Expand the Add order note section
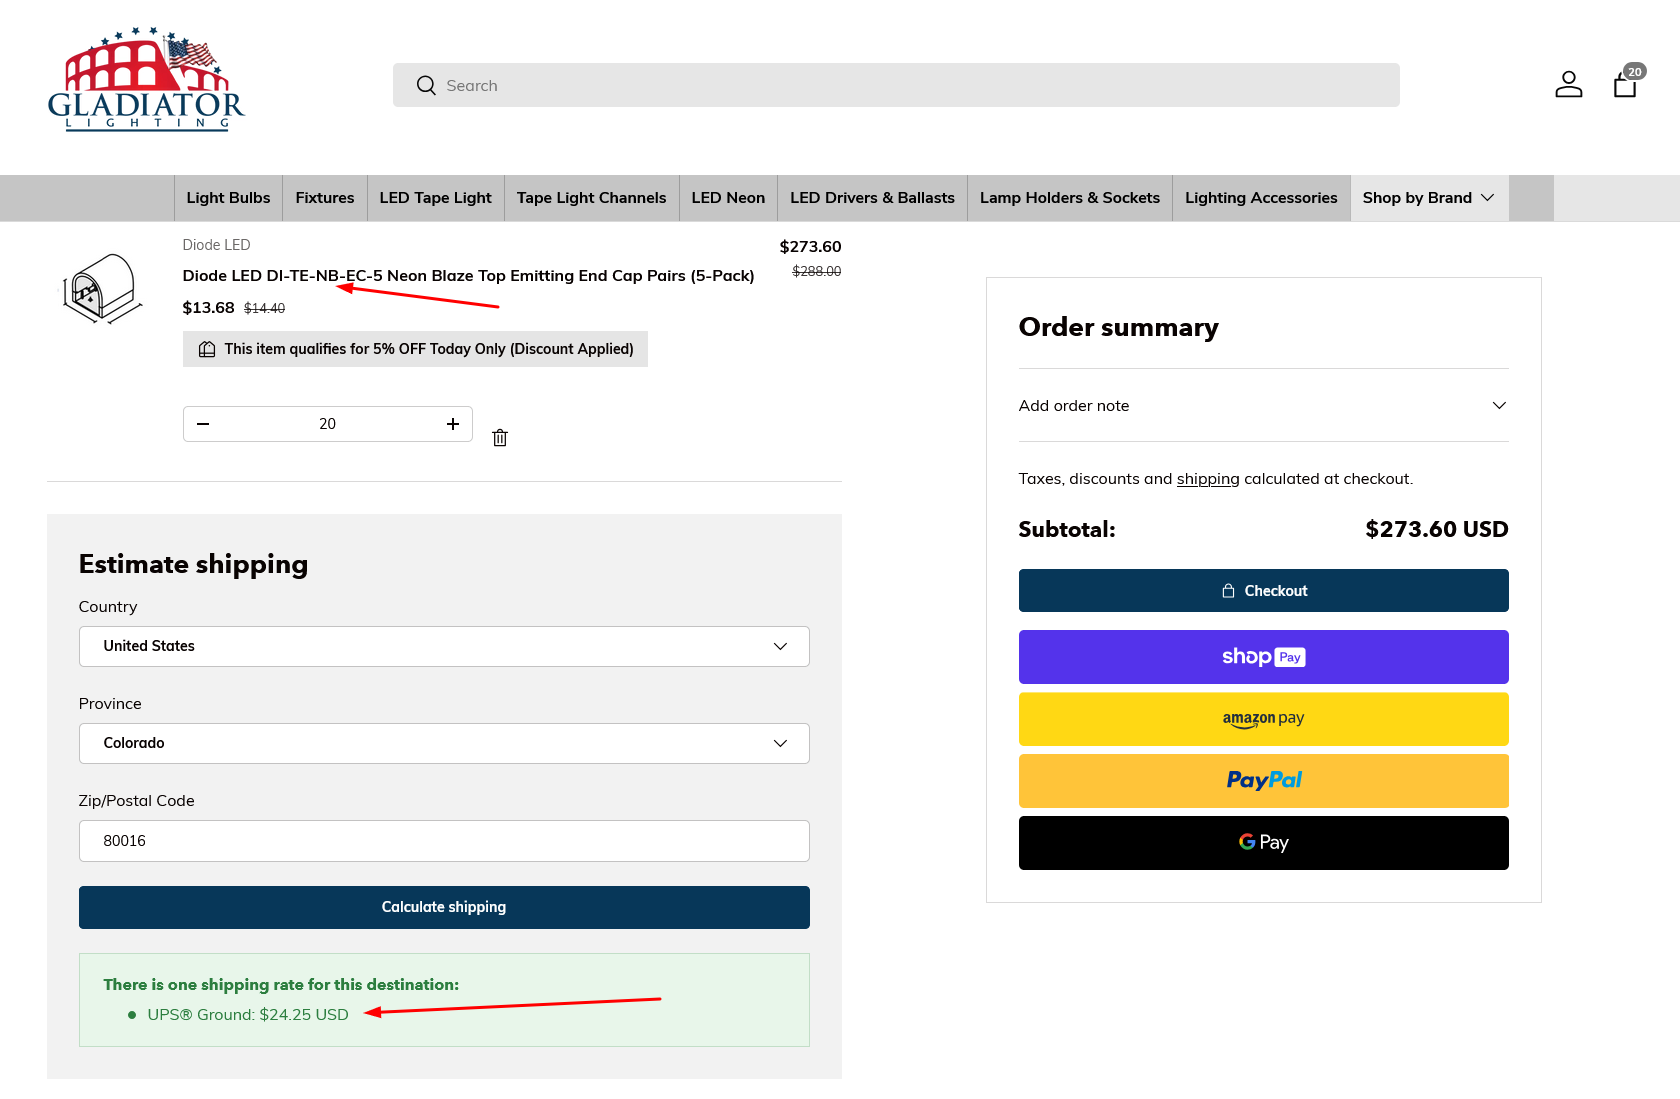The width and height of the screenshot is (1680, 1099). 1263,406
